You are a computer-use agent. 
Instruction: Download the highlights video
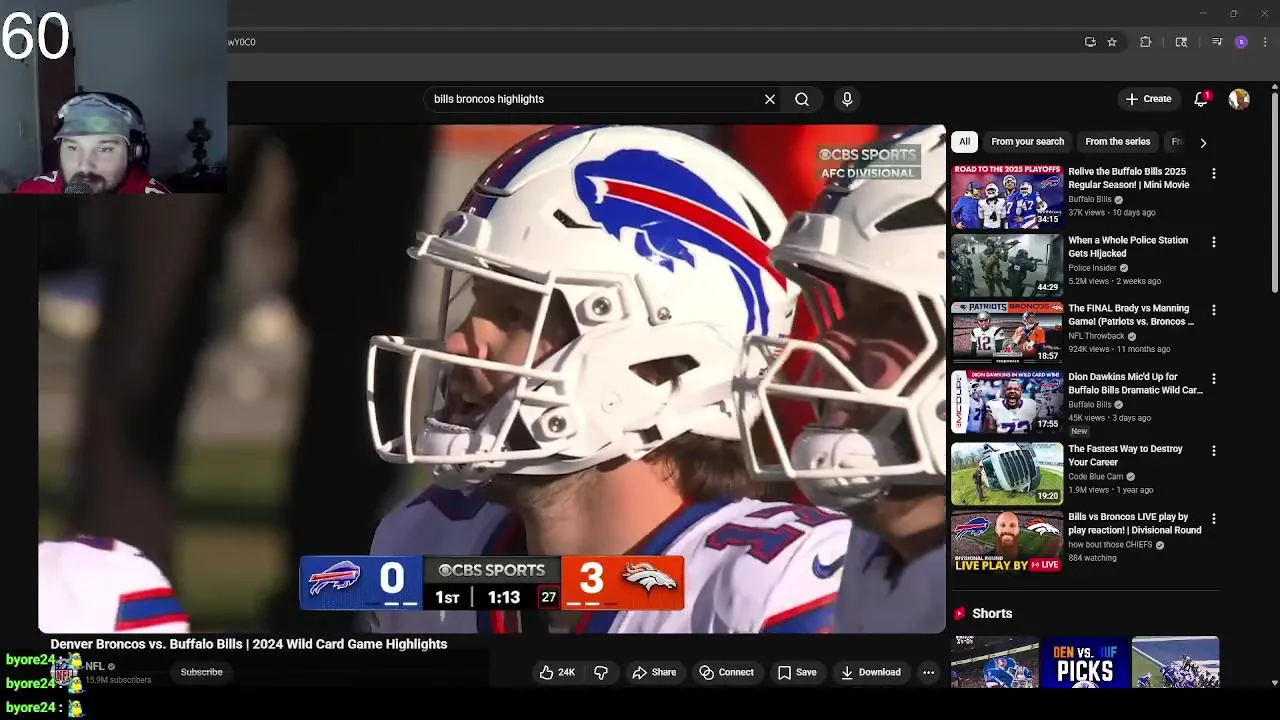pyautogui.click(x=871, y=672)
